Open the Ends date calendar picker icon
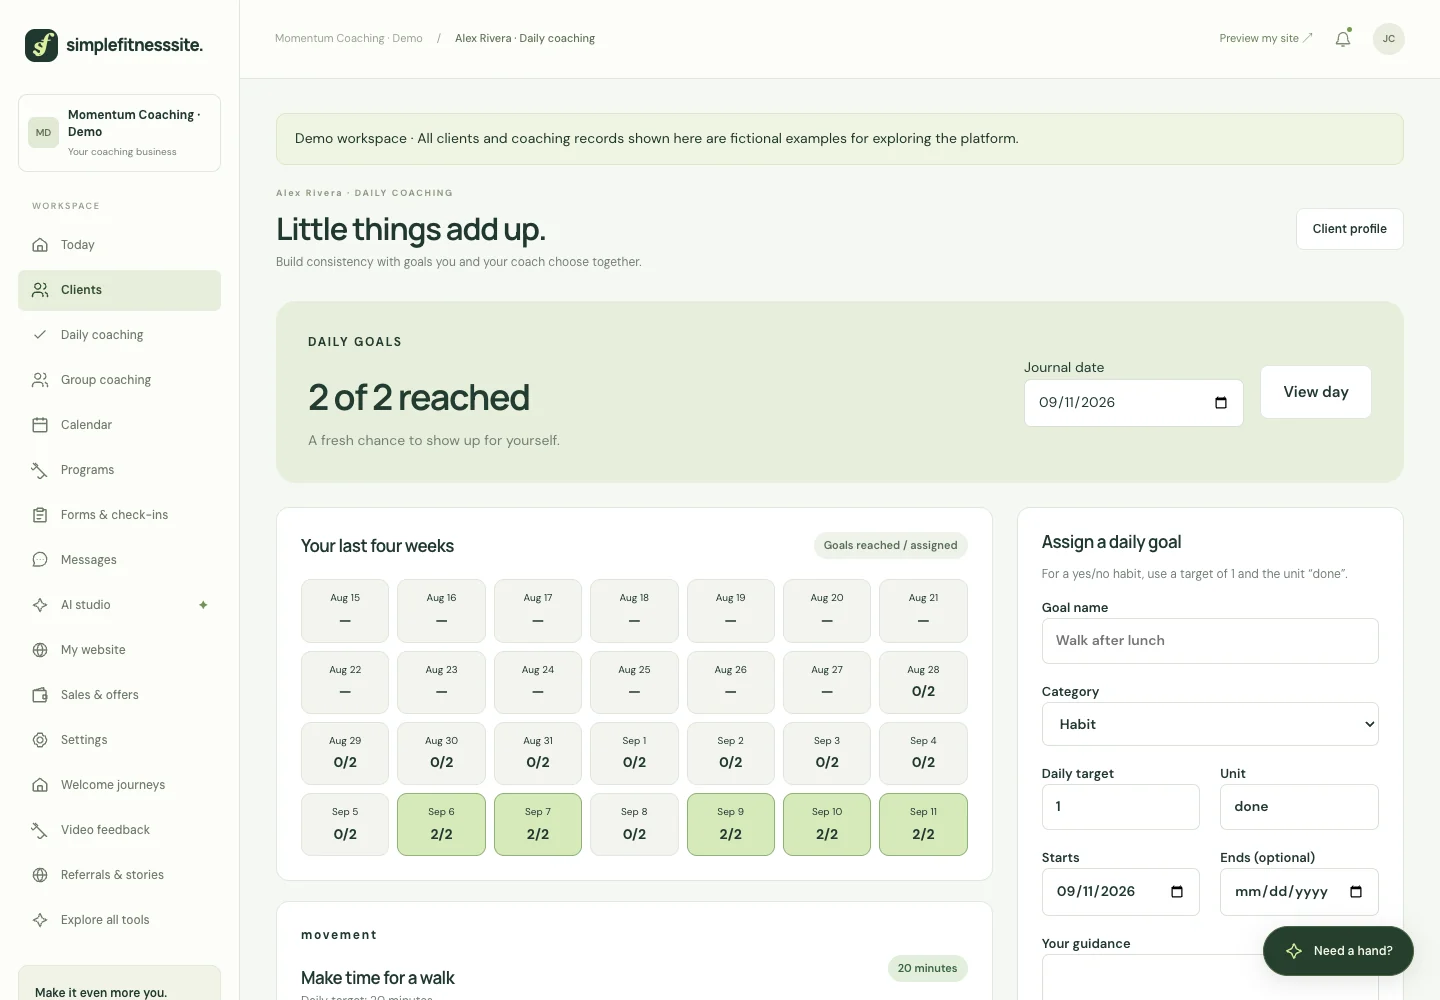 coord(1356,892)
